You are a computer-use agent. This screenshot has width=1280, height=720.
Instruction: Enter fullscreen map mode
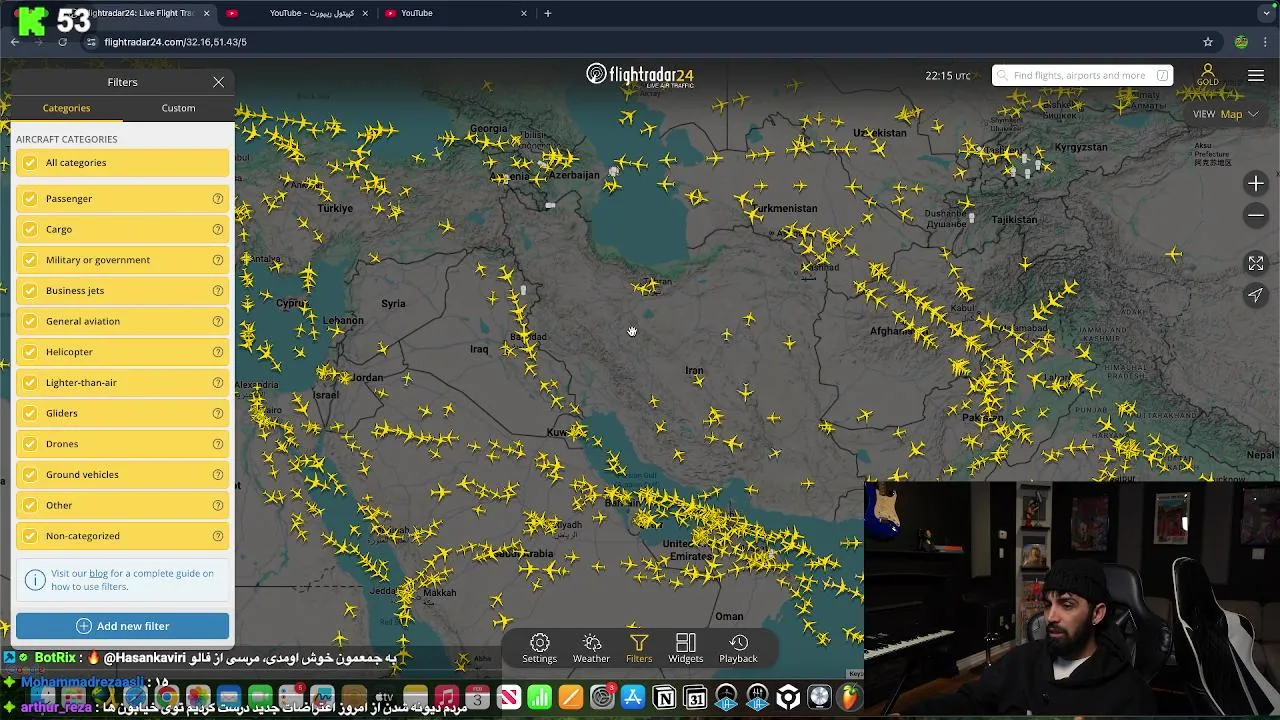point(1256,263)
